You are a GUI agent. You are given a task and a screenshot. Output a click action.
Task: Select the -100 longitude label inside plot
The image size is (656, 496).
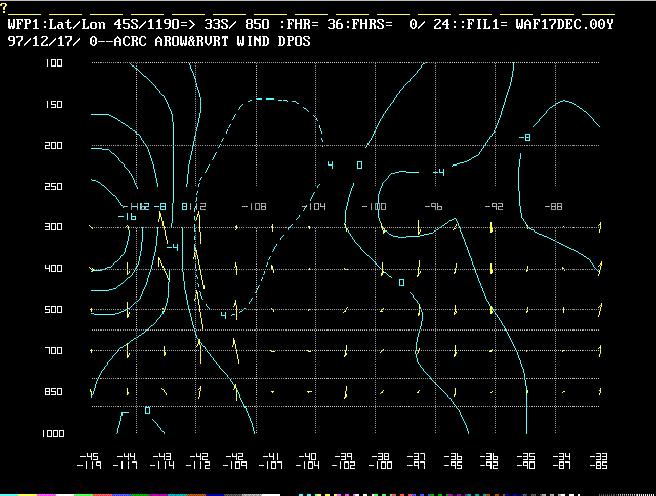pyautogui.click(x=374, y=206)
